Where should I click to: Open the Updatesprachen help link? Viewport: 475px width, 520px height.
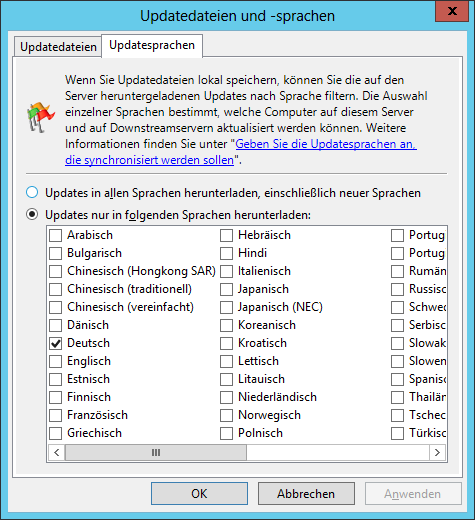click(241, 152)
